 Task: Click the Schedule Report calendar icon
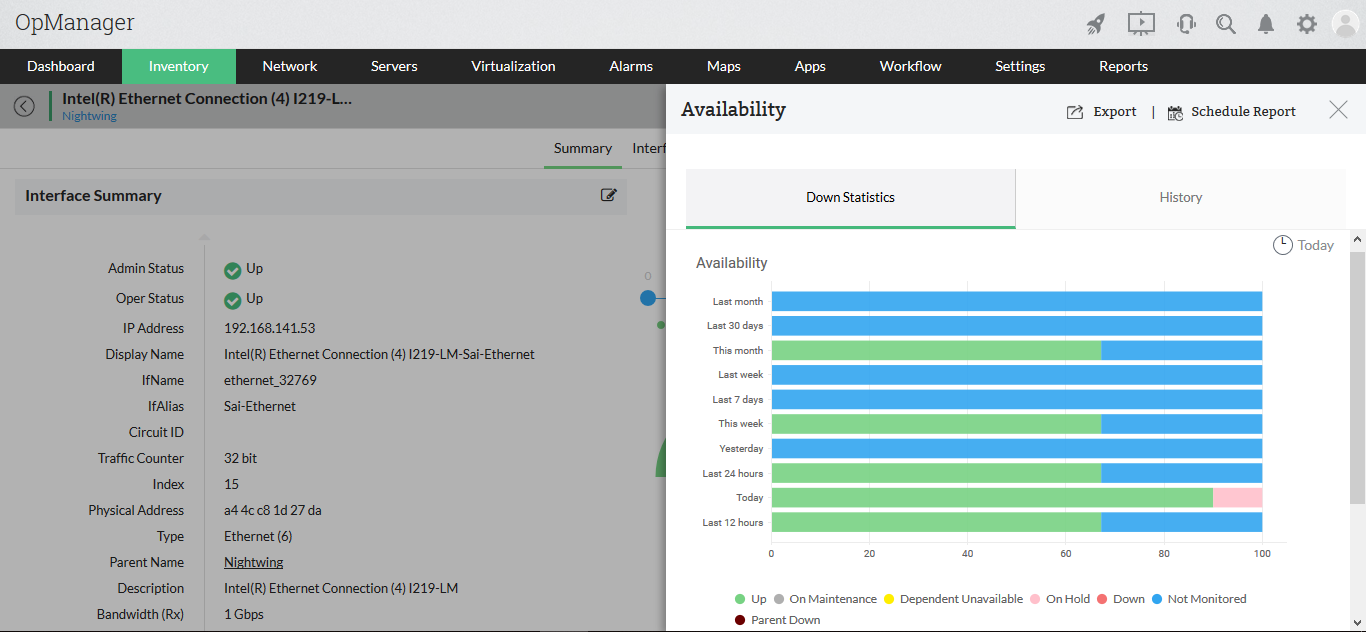(x=1175, y=112)
